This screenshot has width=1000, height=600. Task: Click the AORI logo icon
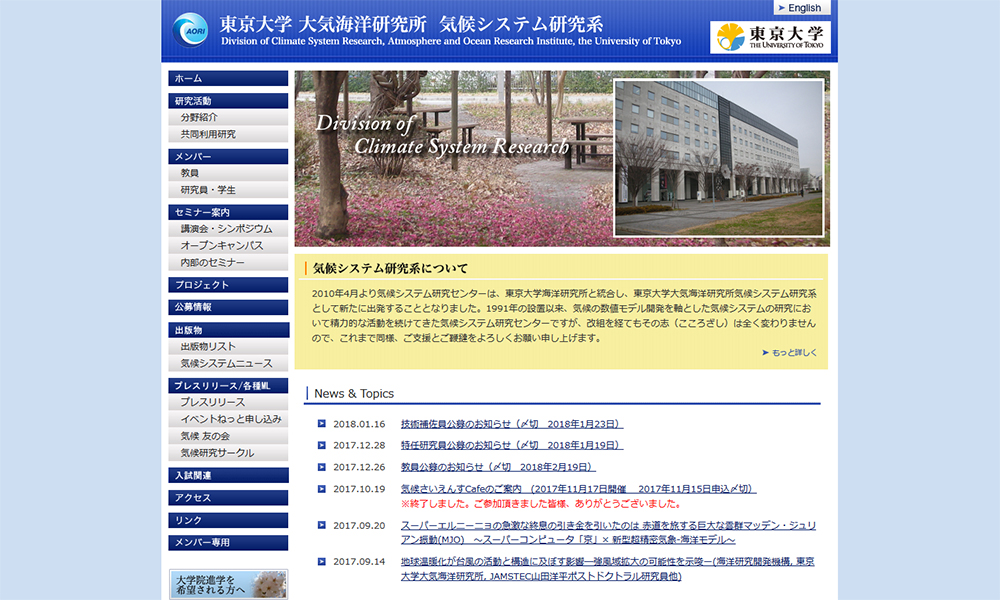click(190, 30)
